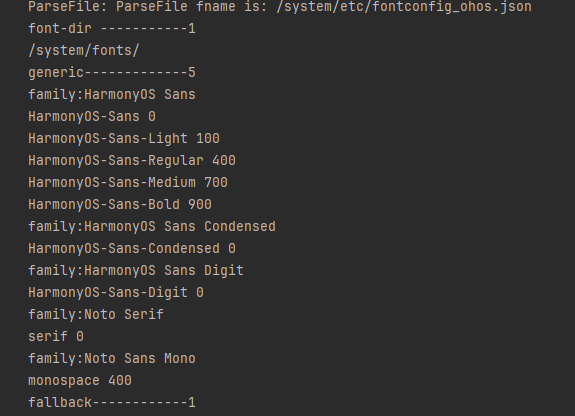Viewport: 575px width, 416px height.
Task: Click the HarmonyOS-Sans-Digit 0 entry
Action: click(116, 293)
